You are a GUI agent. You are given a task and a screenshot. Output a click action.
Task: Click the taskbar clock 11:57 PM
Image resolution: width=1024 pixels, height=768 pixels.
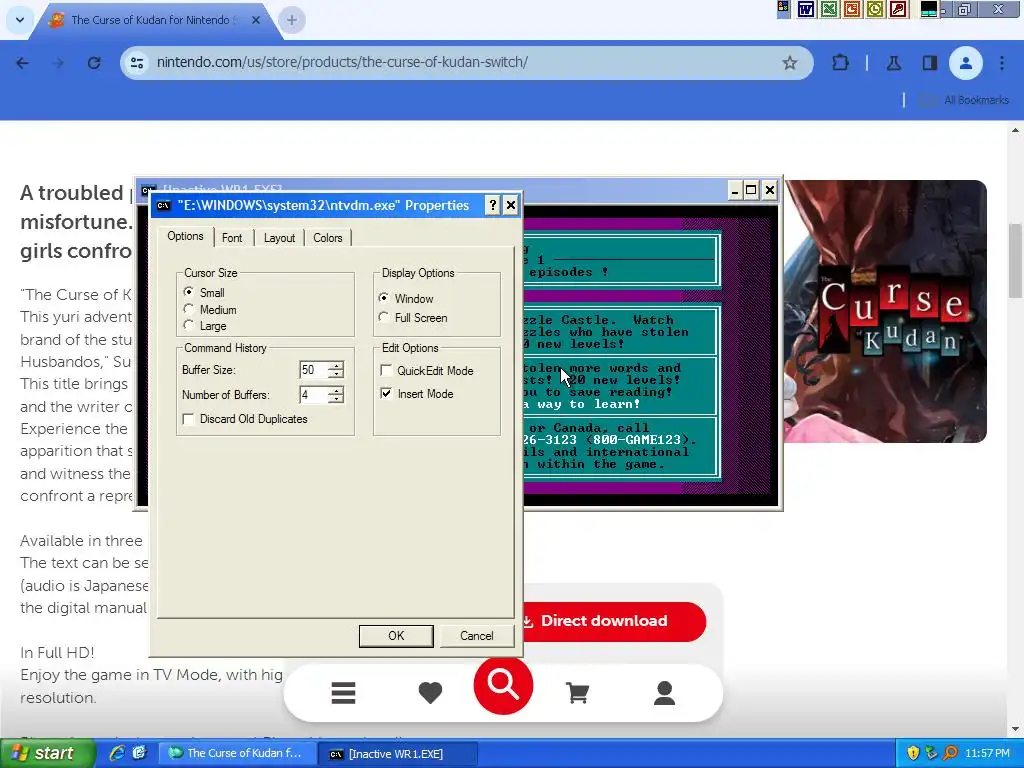[987, 754]
